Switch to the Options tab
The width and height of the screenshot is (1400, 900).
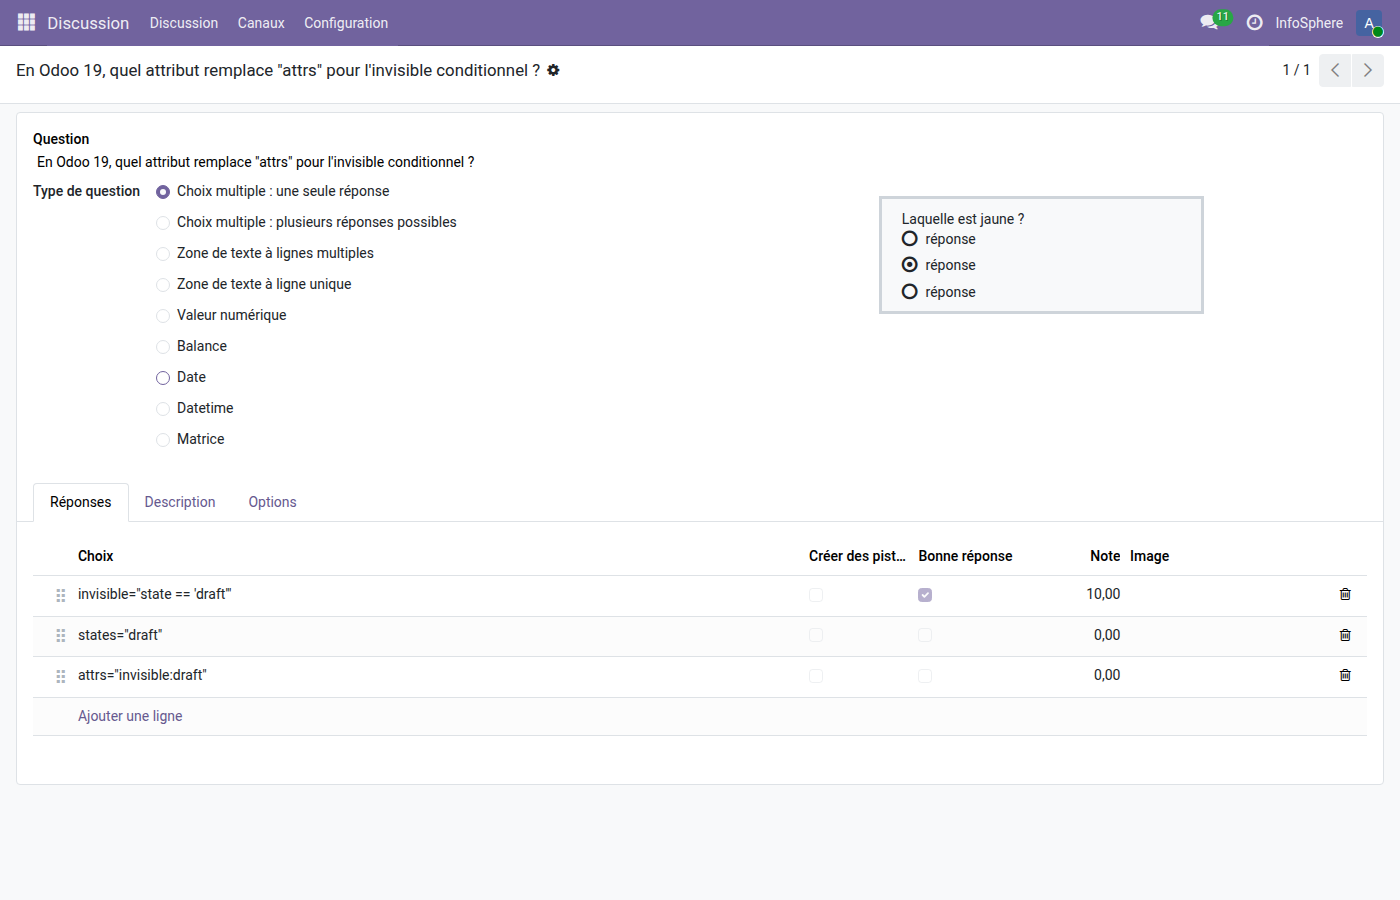272,502
